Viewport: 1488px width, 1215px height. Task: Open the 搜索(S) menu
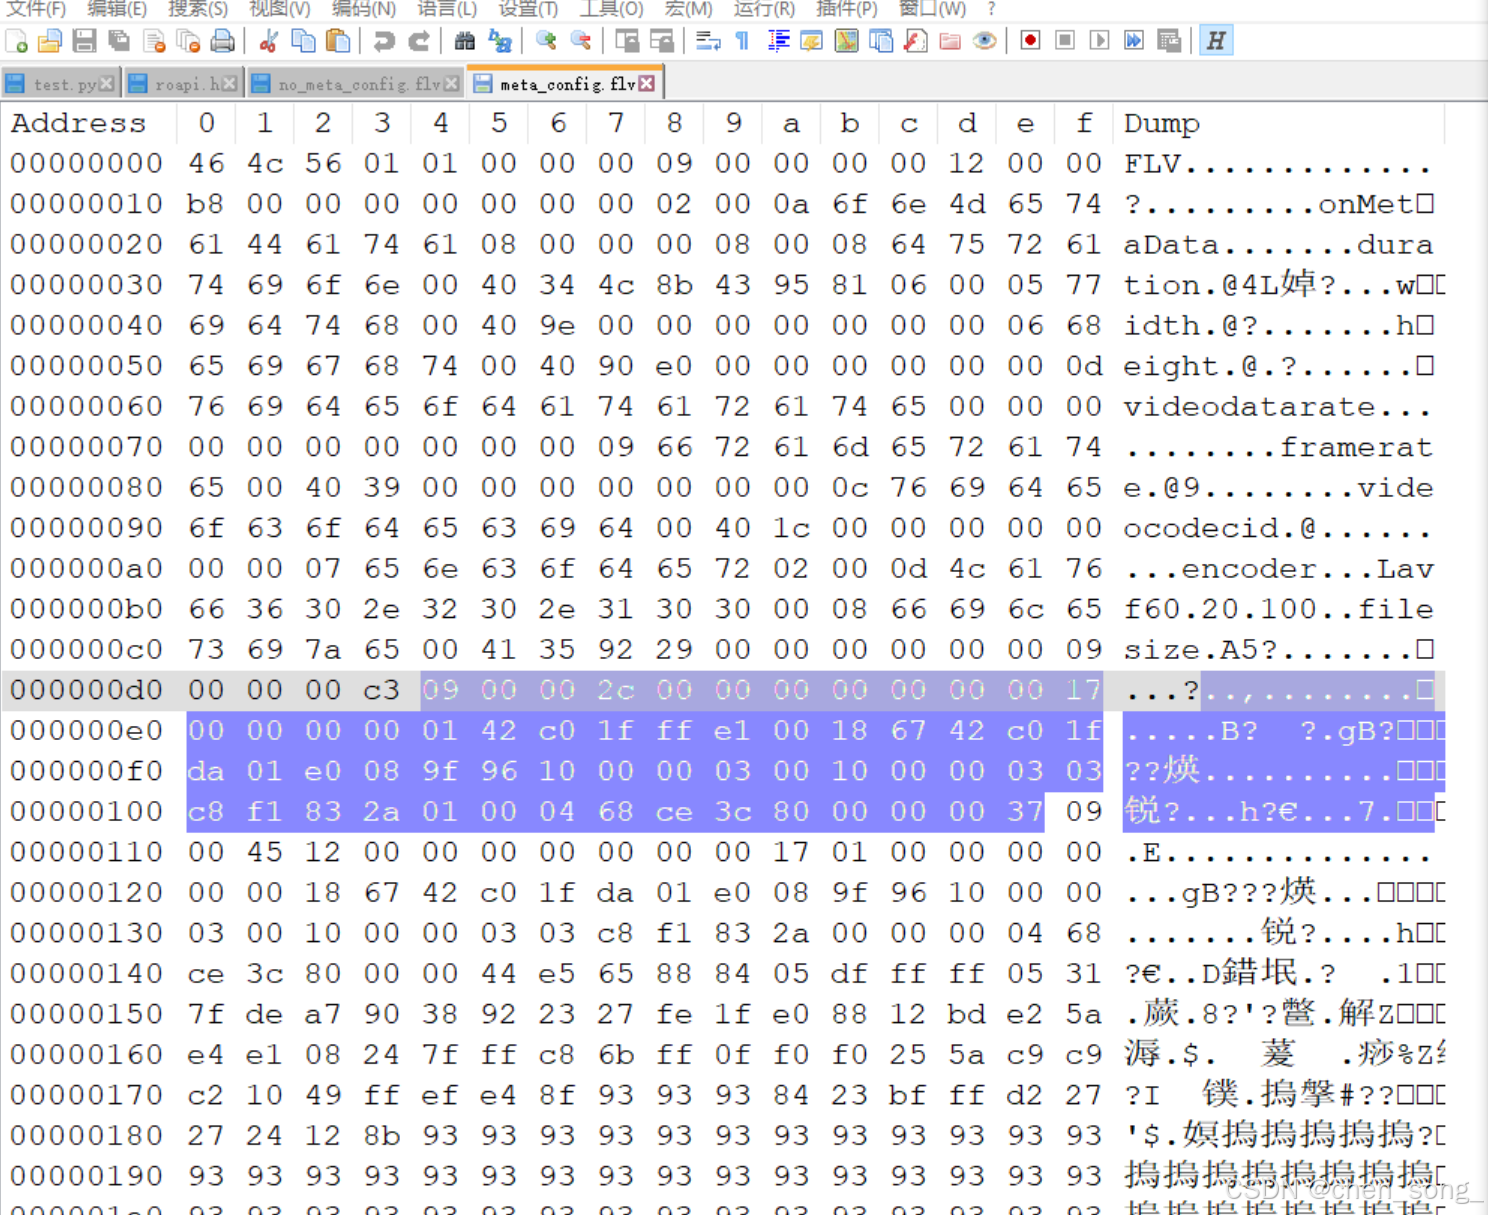coord(198,9)
